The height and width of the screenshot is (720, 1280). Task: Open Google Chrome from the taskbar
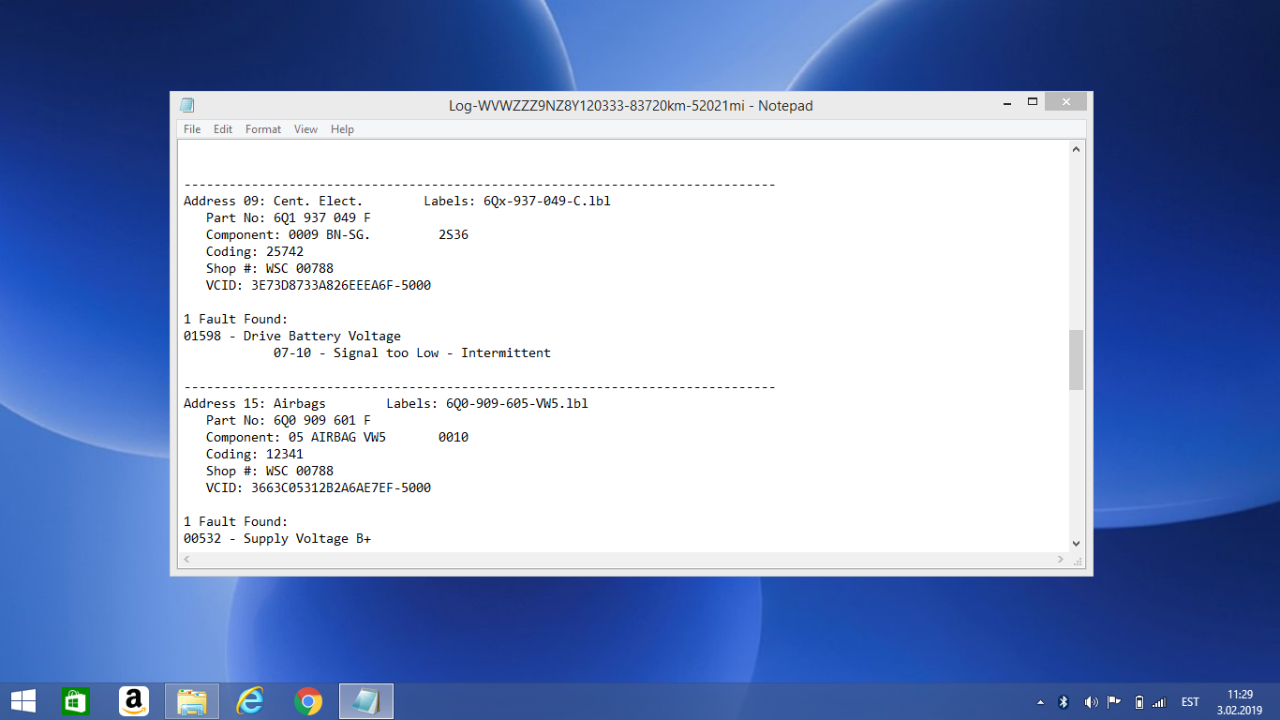308,701
